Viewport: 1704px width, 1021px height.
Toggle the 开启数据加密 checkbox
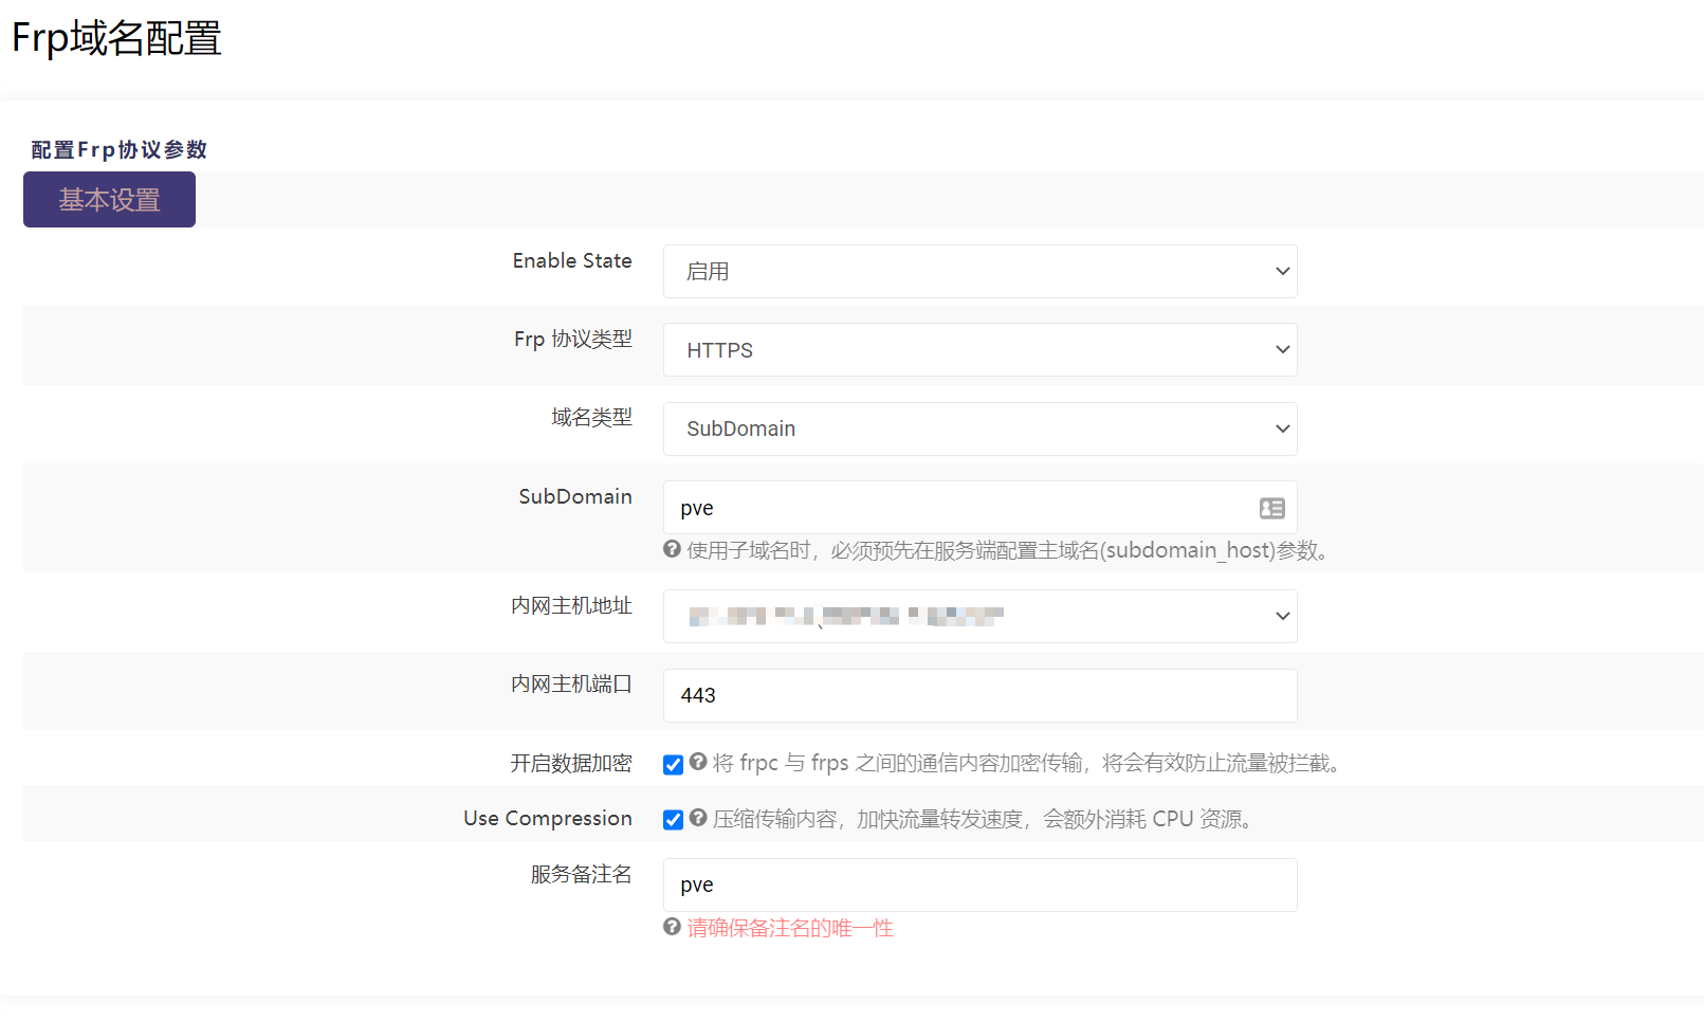coord(673,765)
